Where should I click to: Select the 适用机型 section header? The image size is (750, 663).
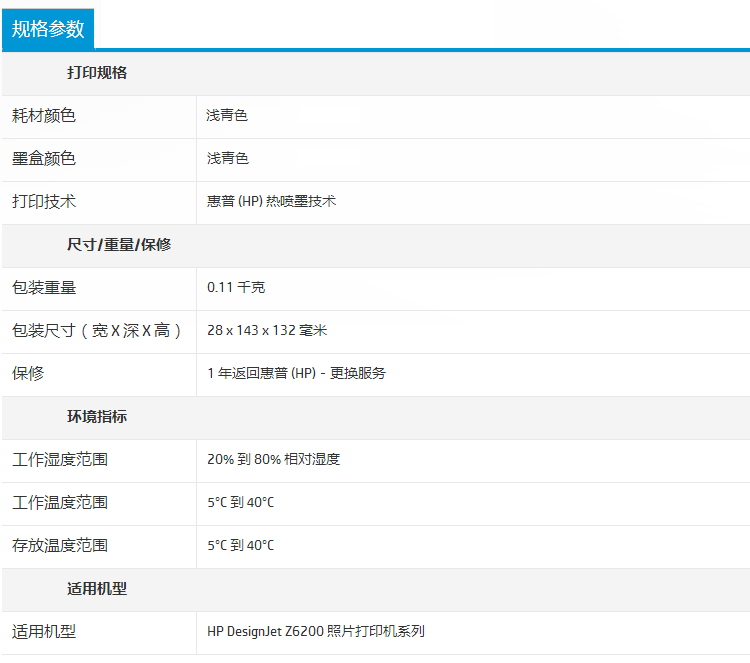[97, 589]
